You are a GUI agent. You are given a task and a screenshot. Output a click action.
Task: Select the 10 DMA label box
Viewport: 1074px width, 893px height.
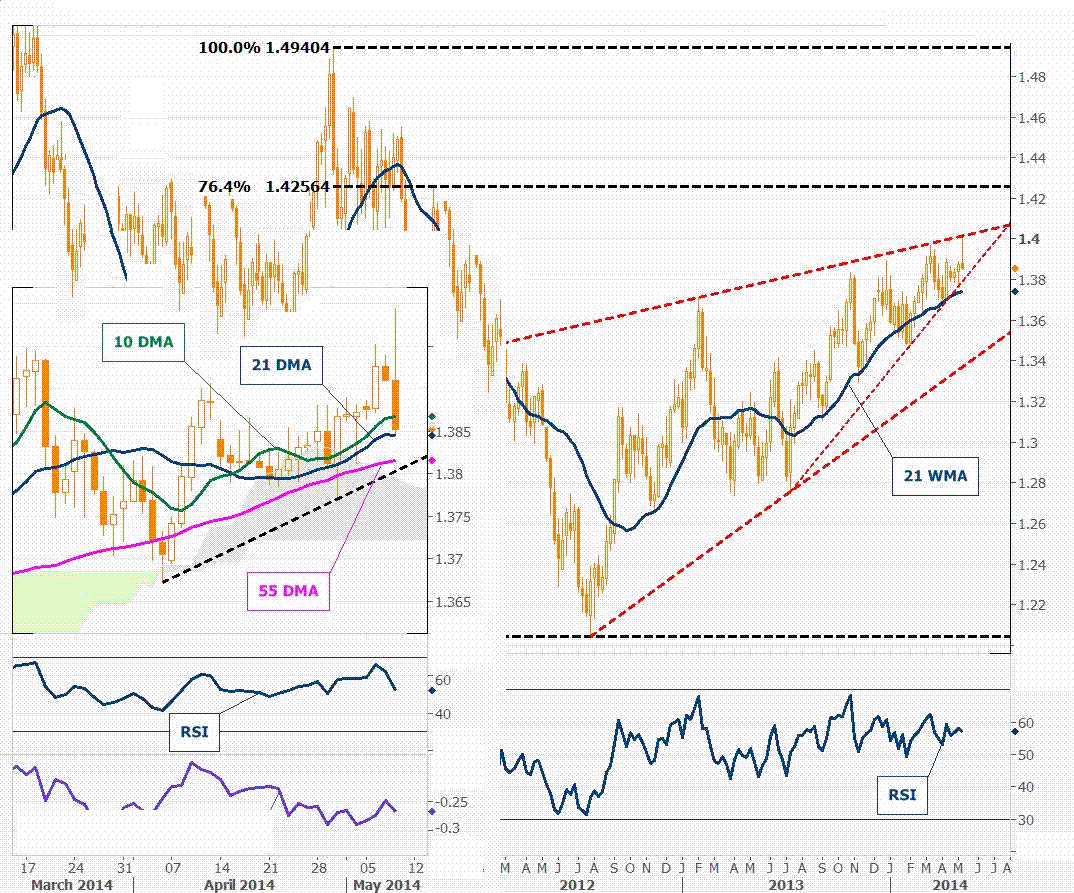142,342
